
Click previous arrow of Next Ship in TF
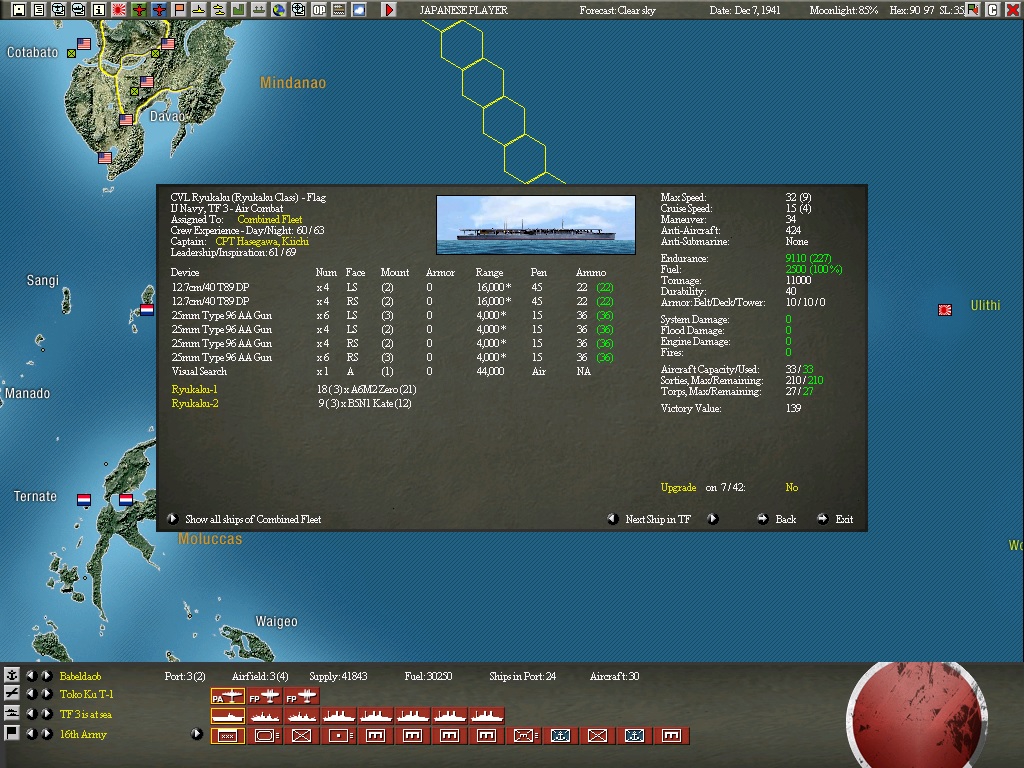[x=613, y=519]
